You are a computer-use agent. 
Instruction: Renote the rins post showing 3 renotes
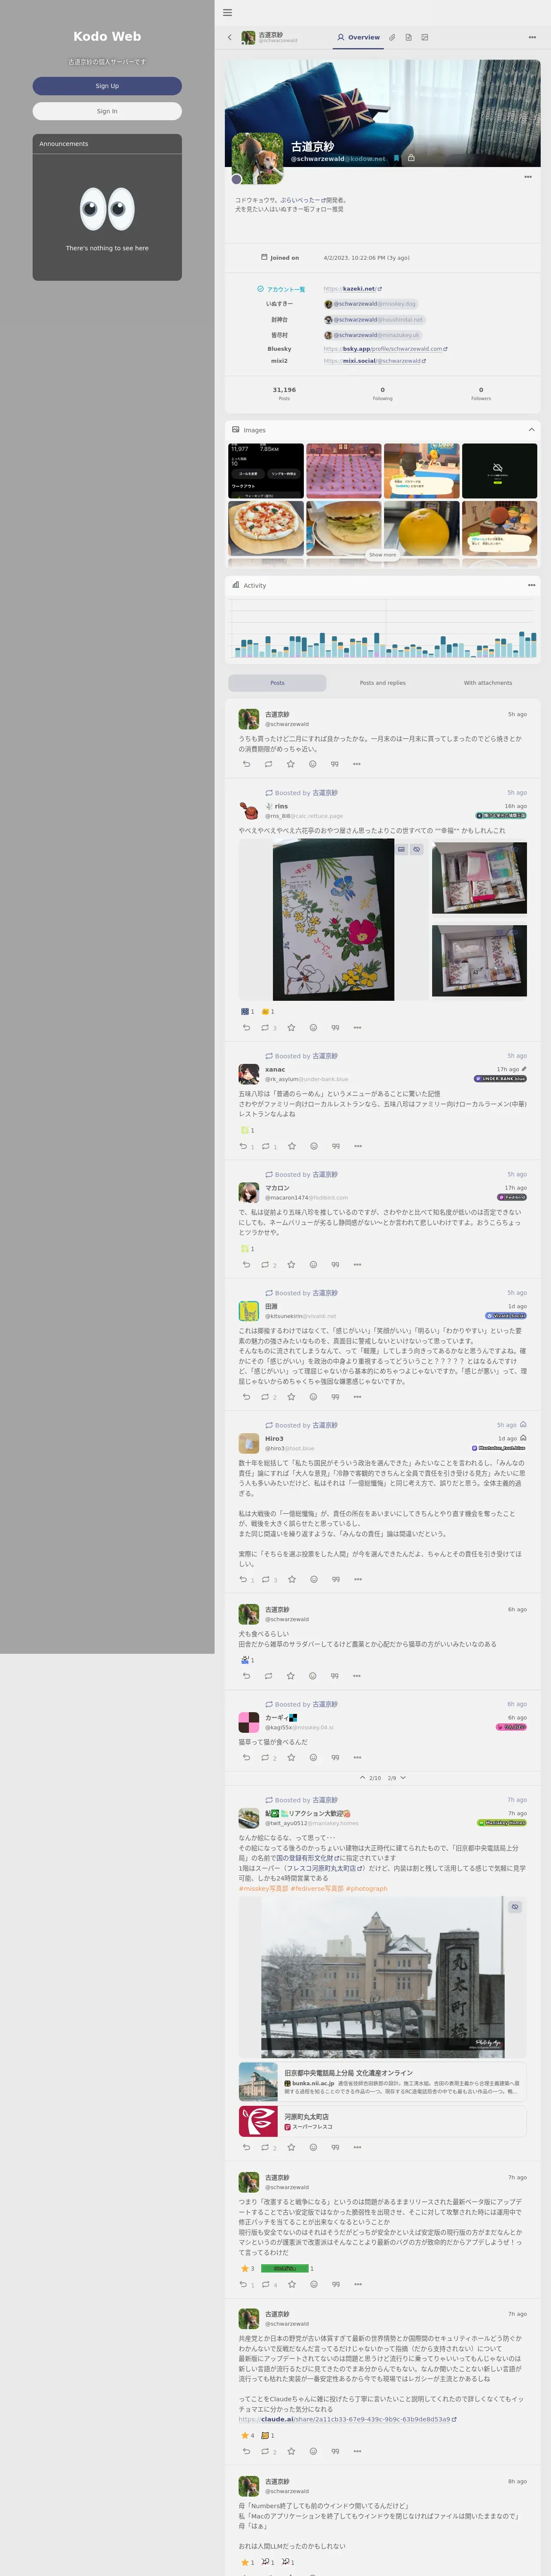268,1027
